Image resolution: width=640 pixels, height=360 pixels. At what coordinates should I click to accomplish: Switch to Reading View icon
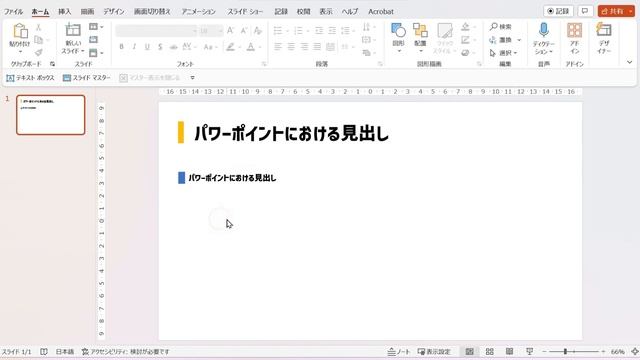509,351
